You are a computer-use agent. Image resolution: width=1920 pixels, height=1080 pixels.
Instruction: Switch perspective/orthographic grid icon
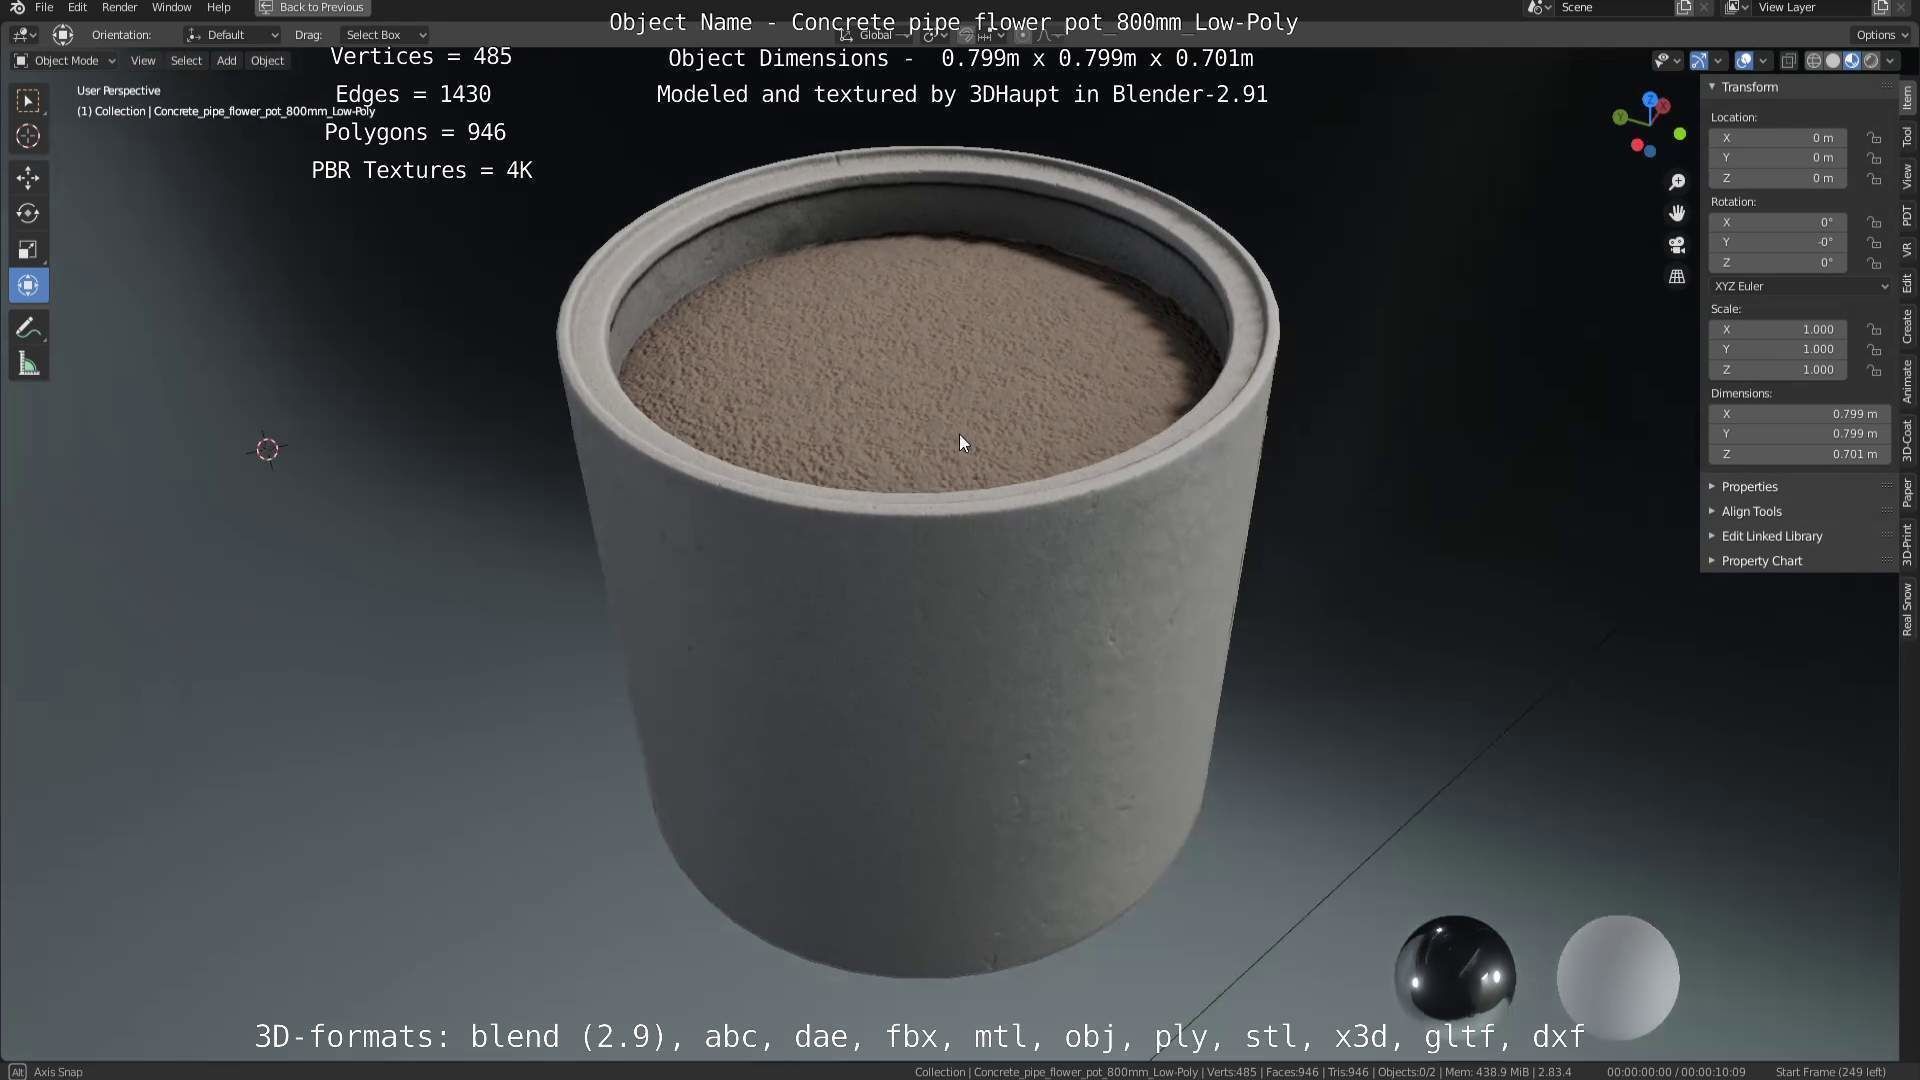1677,276
